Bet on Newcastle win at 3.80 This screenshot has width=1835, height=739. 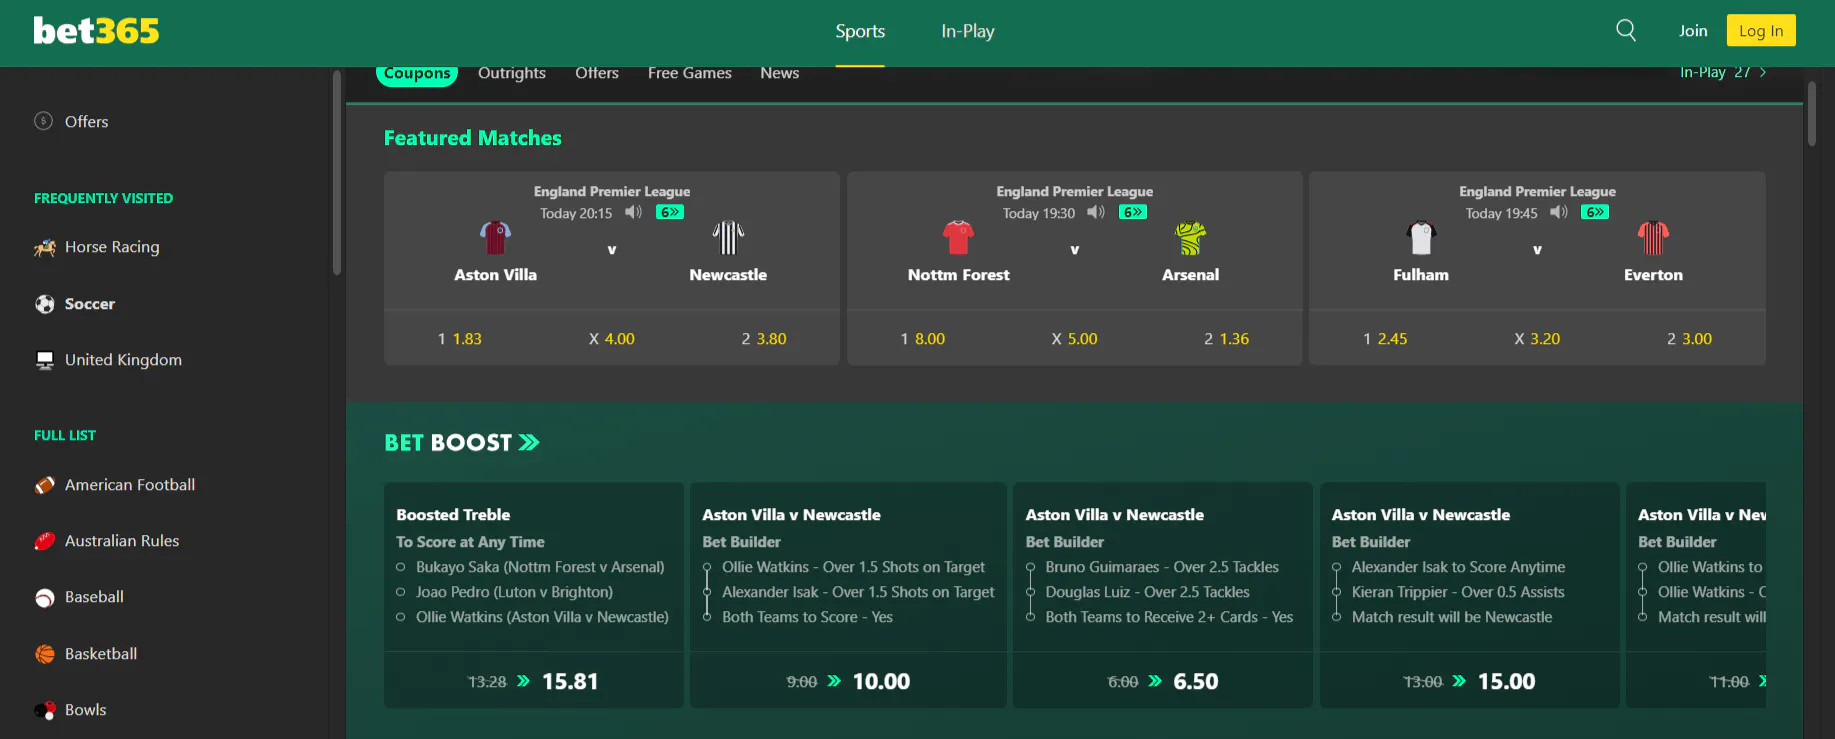[764, 339]
